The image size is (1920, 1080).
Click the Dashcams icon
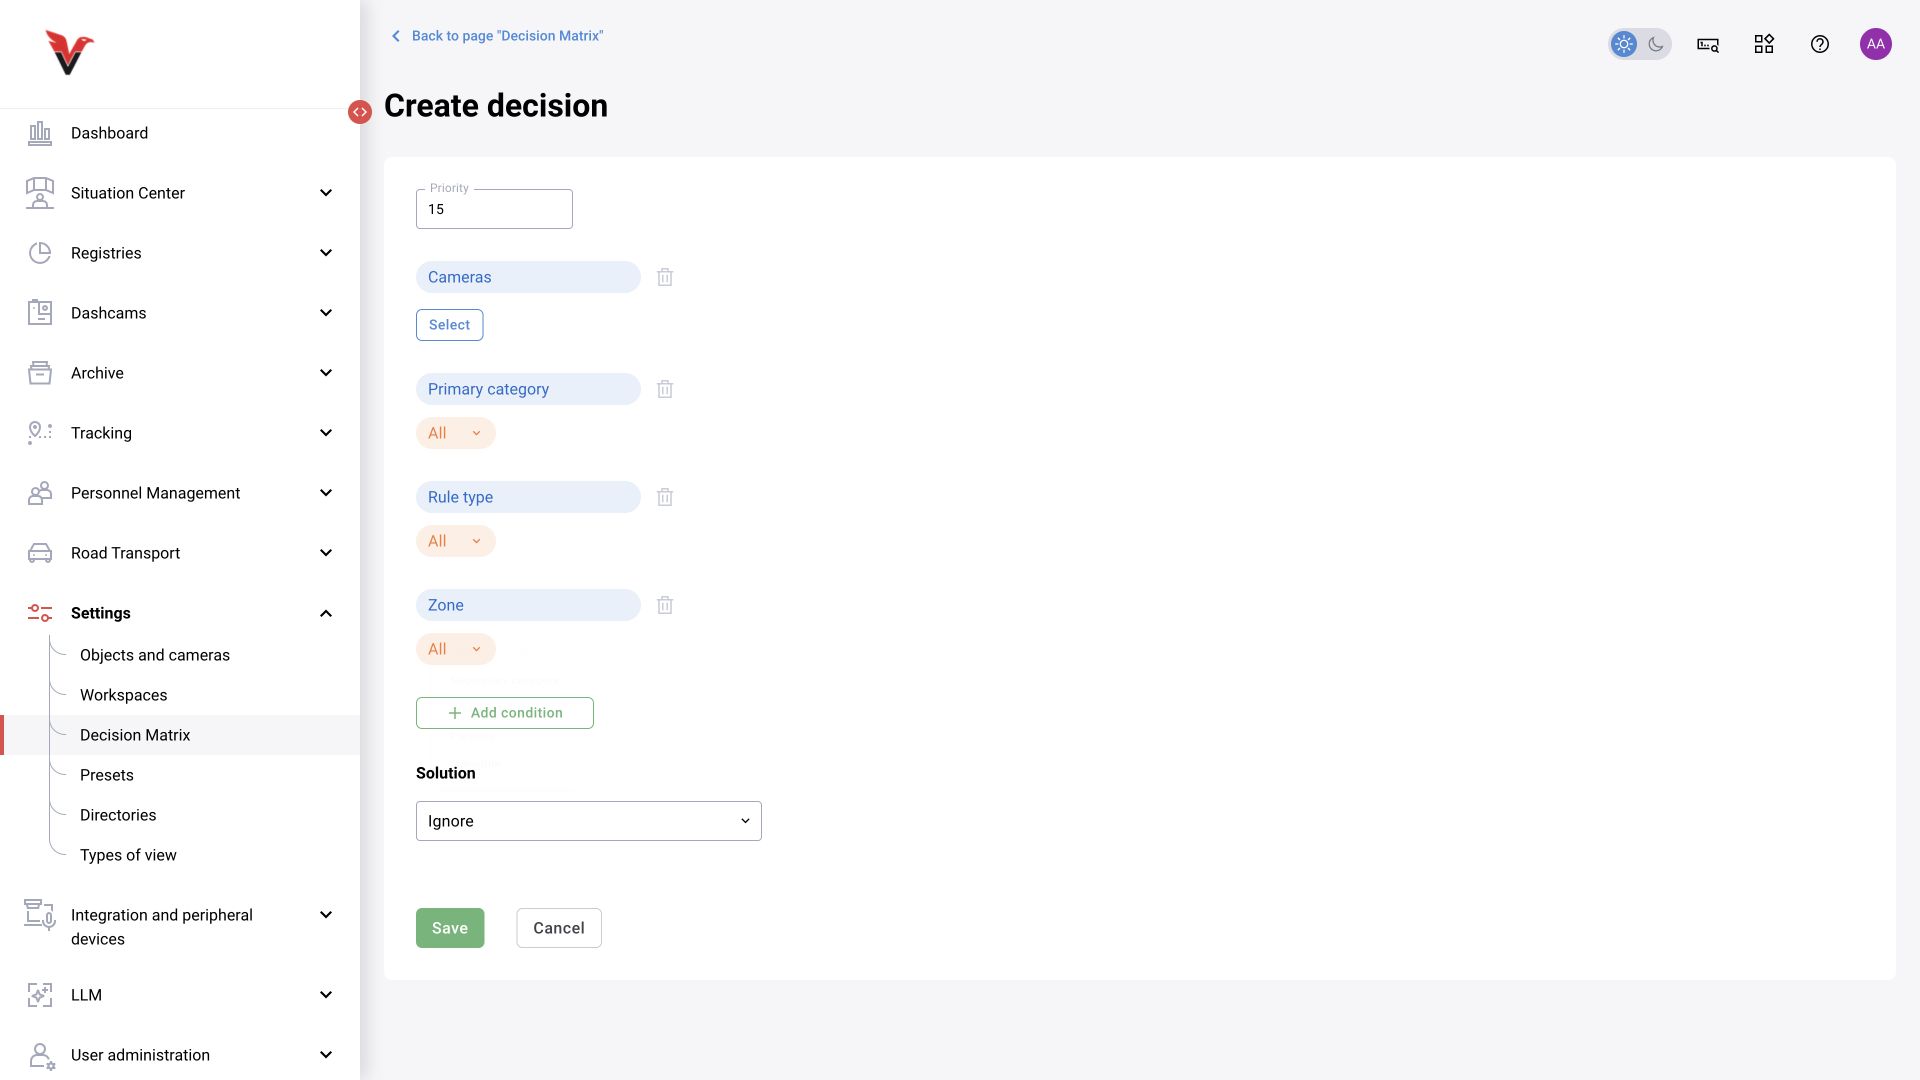point(40,313)
